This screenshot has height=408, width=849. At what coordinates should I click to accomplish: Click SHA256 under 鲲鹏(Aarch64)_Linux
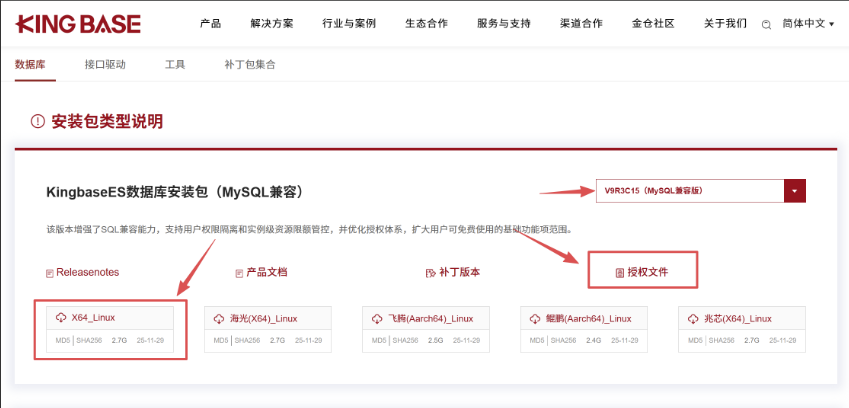(x=564, y=341)
